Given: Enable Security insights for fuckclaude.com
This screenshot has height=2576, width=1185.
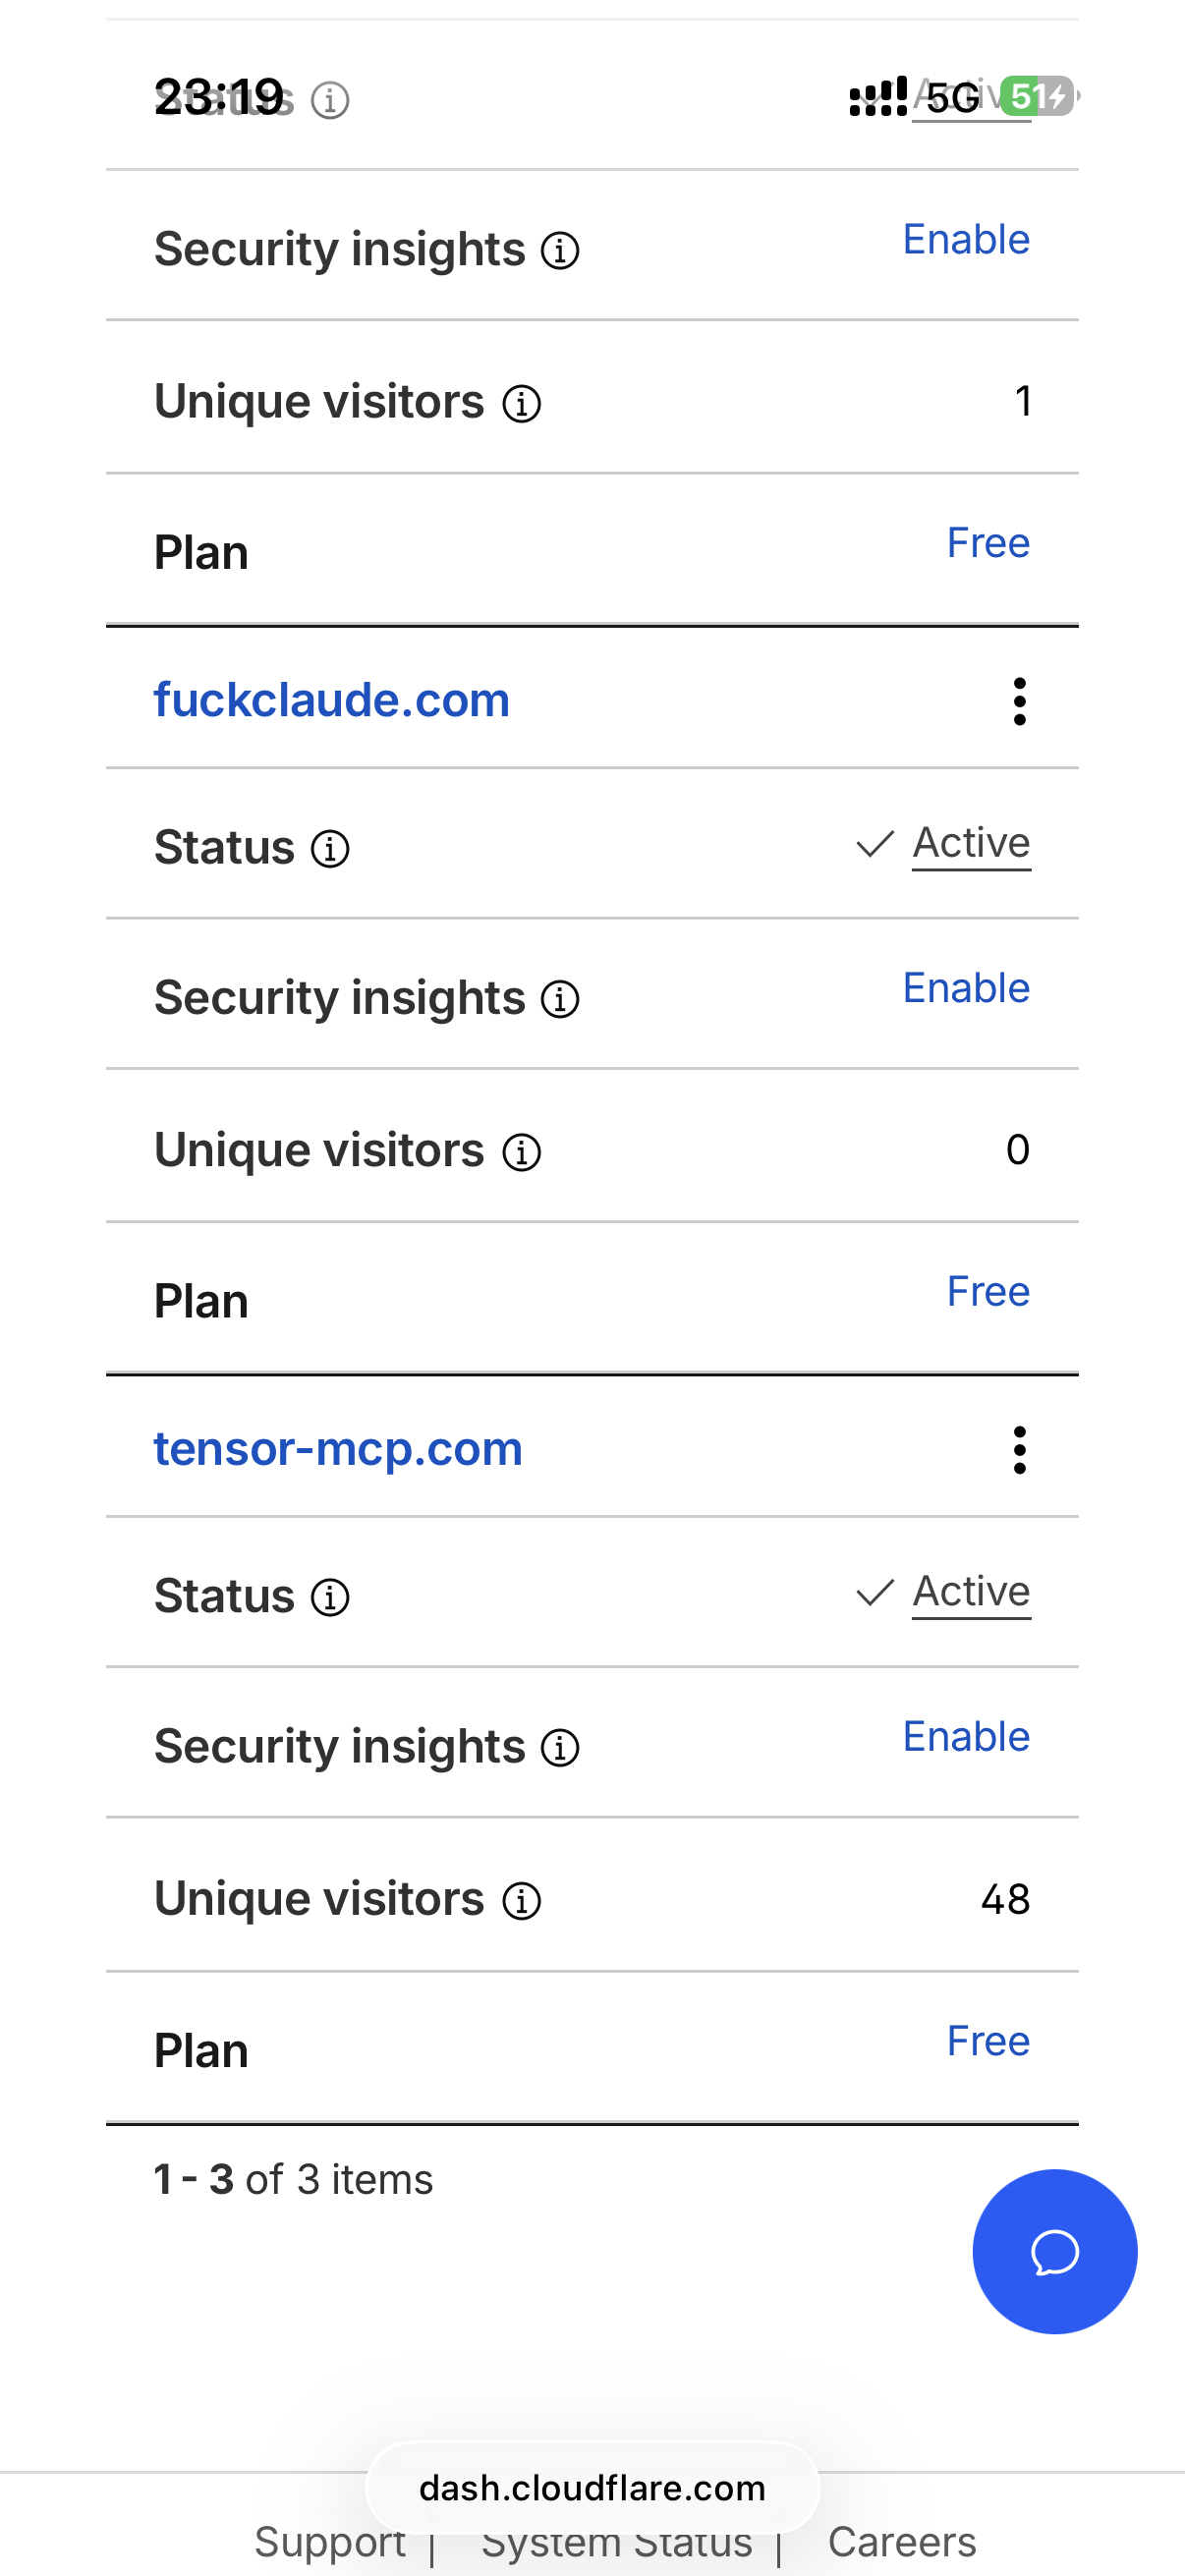Looking at the screenshot, I should pyautogui.click(x=966, y=988).
